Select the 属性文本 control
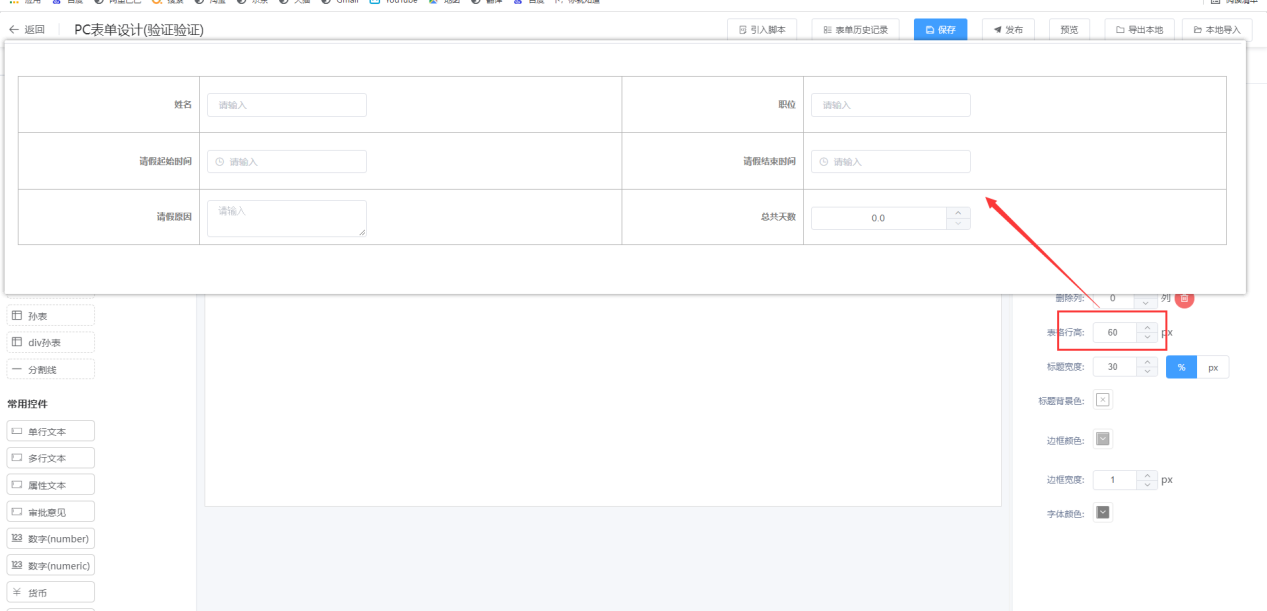This screenshot has width=1267, height=611. click(x=51, y=485)
